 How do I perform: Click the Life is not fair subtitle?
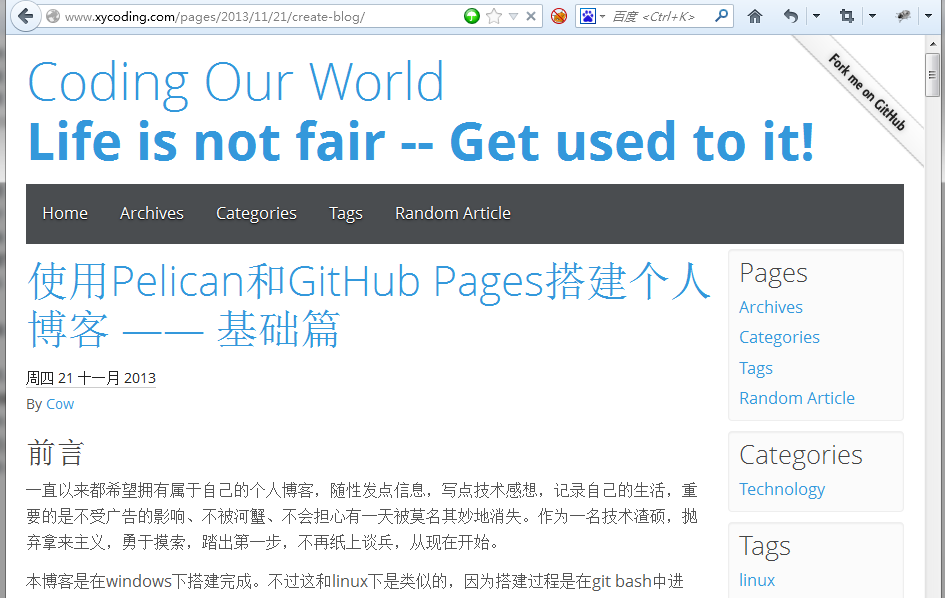pos(421,142)
